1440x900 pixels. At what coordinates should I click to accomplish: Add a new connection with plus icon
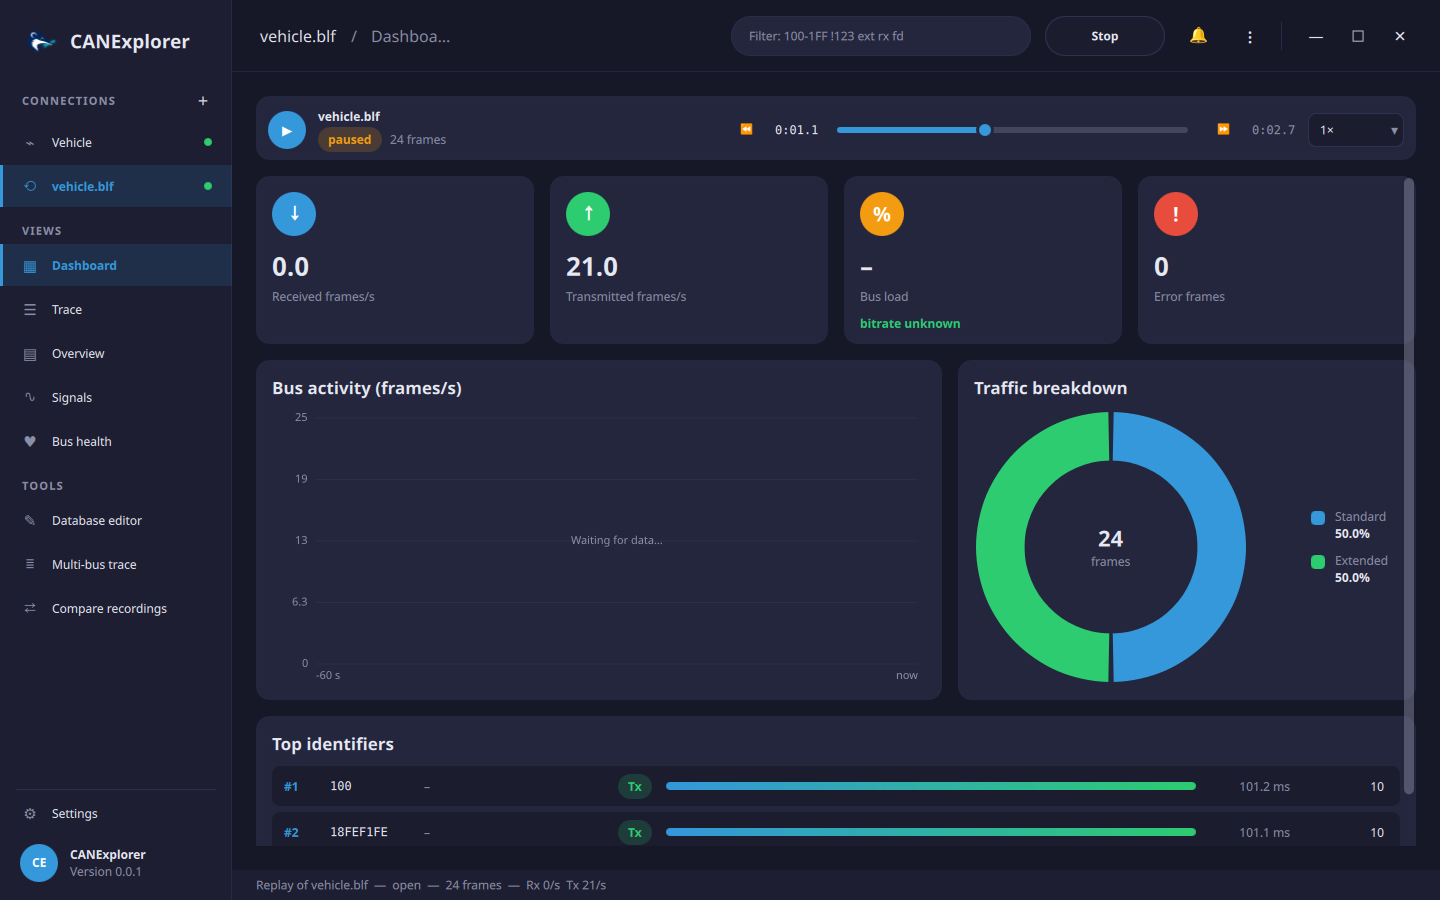(x=203, y=101)
